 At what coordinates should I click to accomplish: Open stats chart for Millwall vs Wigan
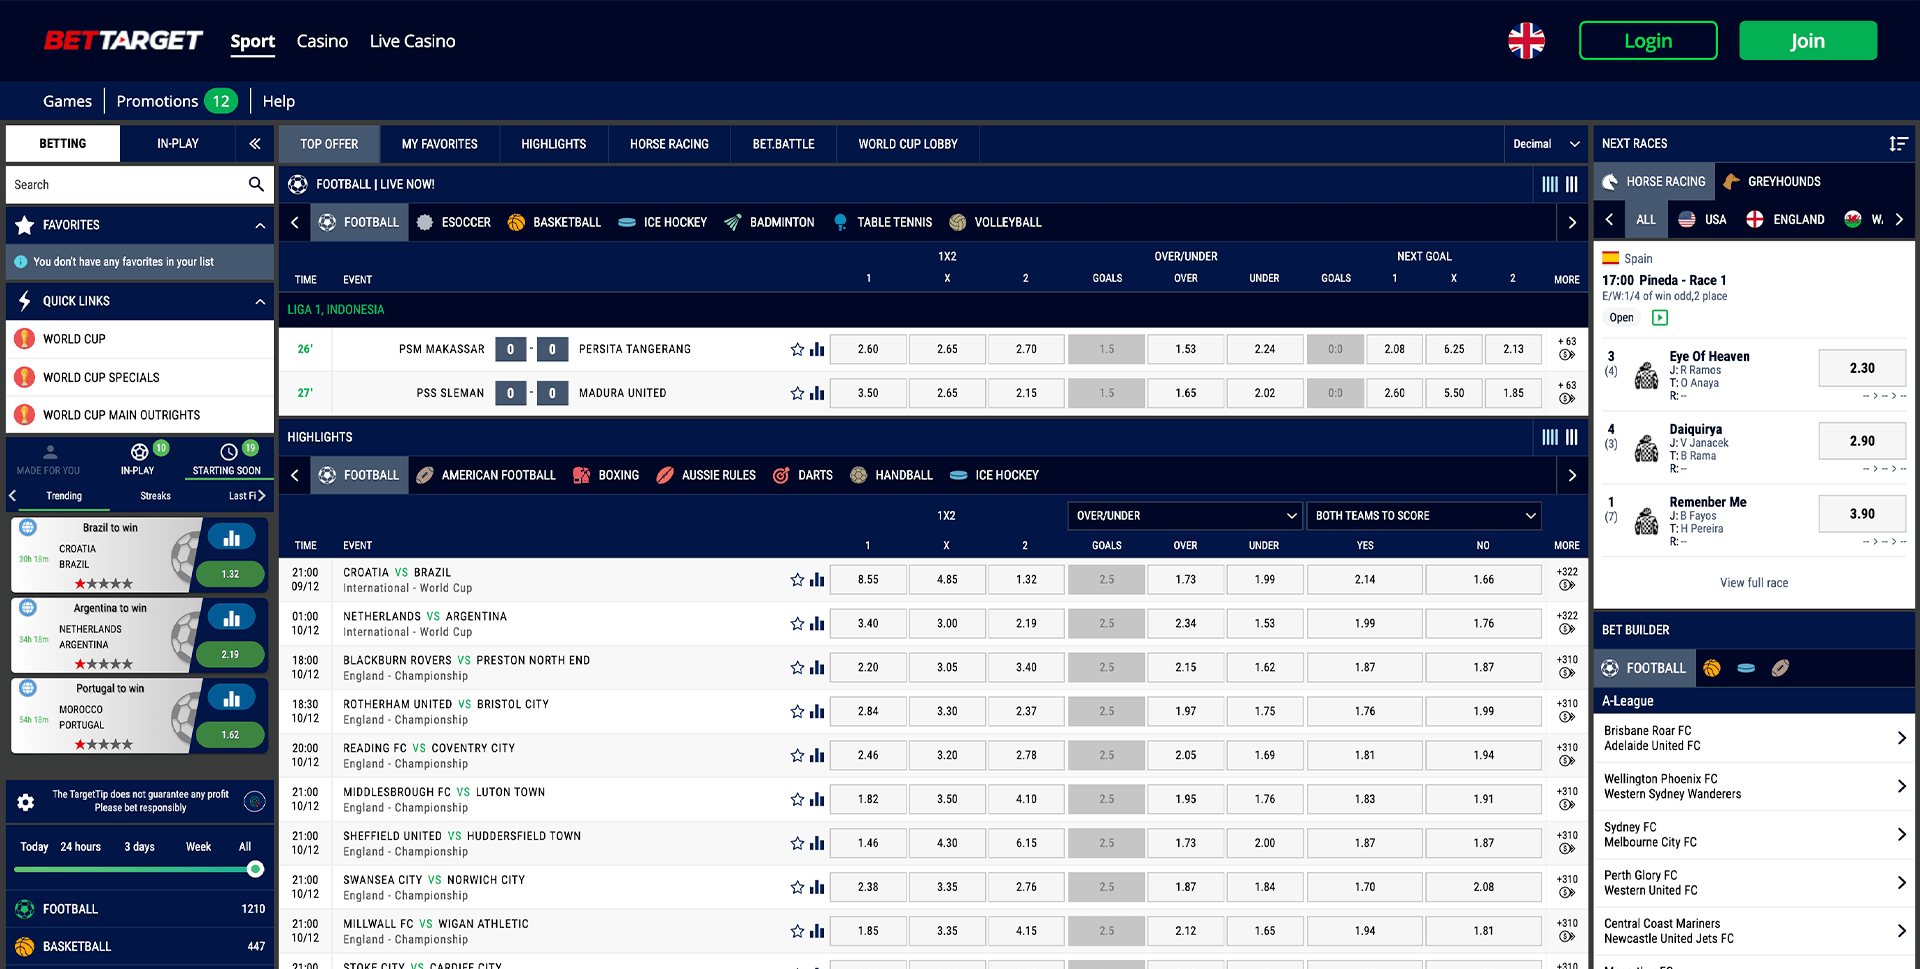(x=817, y=932)
